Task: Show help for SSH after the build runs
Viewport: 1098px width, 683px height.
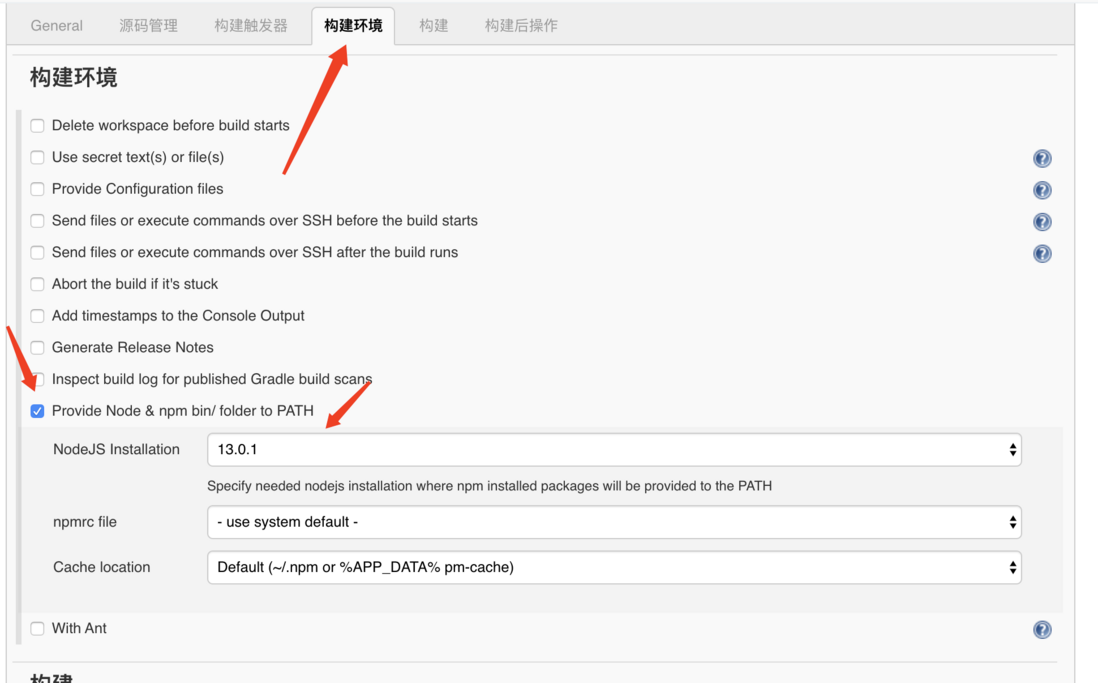Action: pos(1042,254)
